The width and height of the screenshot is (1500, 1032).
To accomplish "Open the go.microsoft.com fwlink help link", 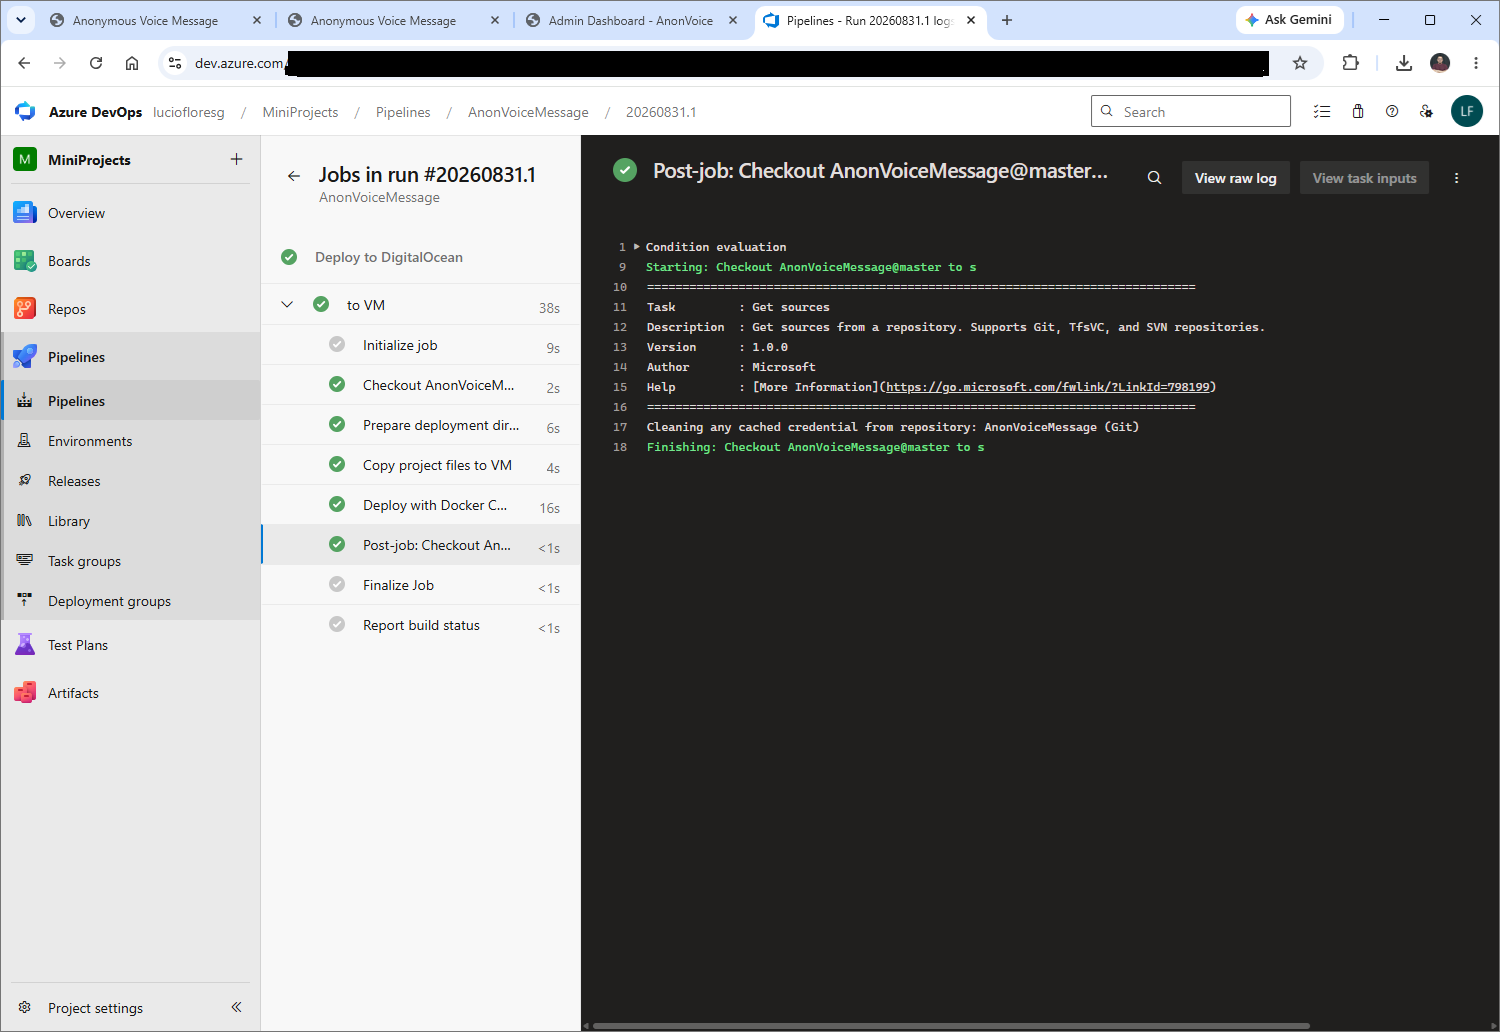I will pyautogui.click(x=1048, y=387).
